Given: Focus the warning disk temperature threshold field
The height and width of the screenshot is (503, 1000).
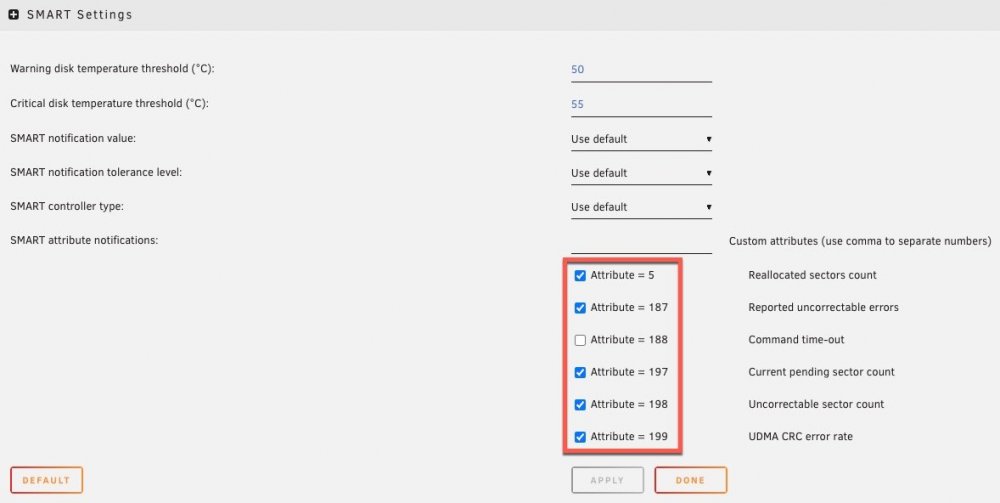Looking at the screenshot, I should coord(641,69).
